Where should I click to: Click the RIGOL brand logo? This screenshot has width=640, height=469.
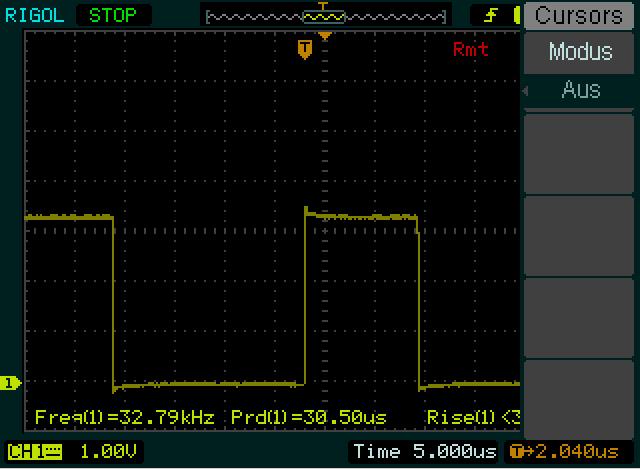pyautogui.click(x=33, y=15)
